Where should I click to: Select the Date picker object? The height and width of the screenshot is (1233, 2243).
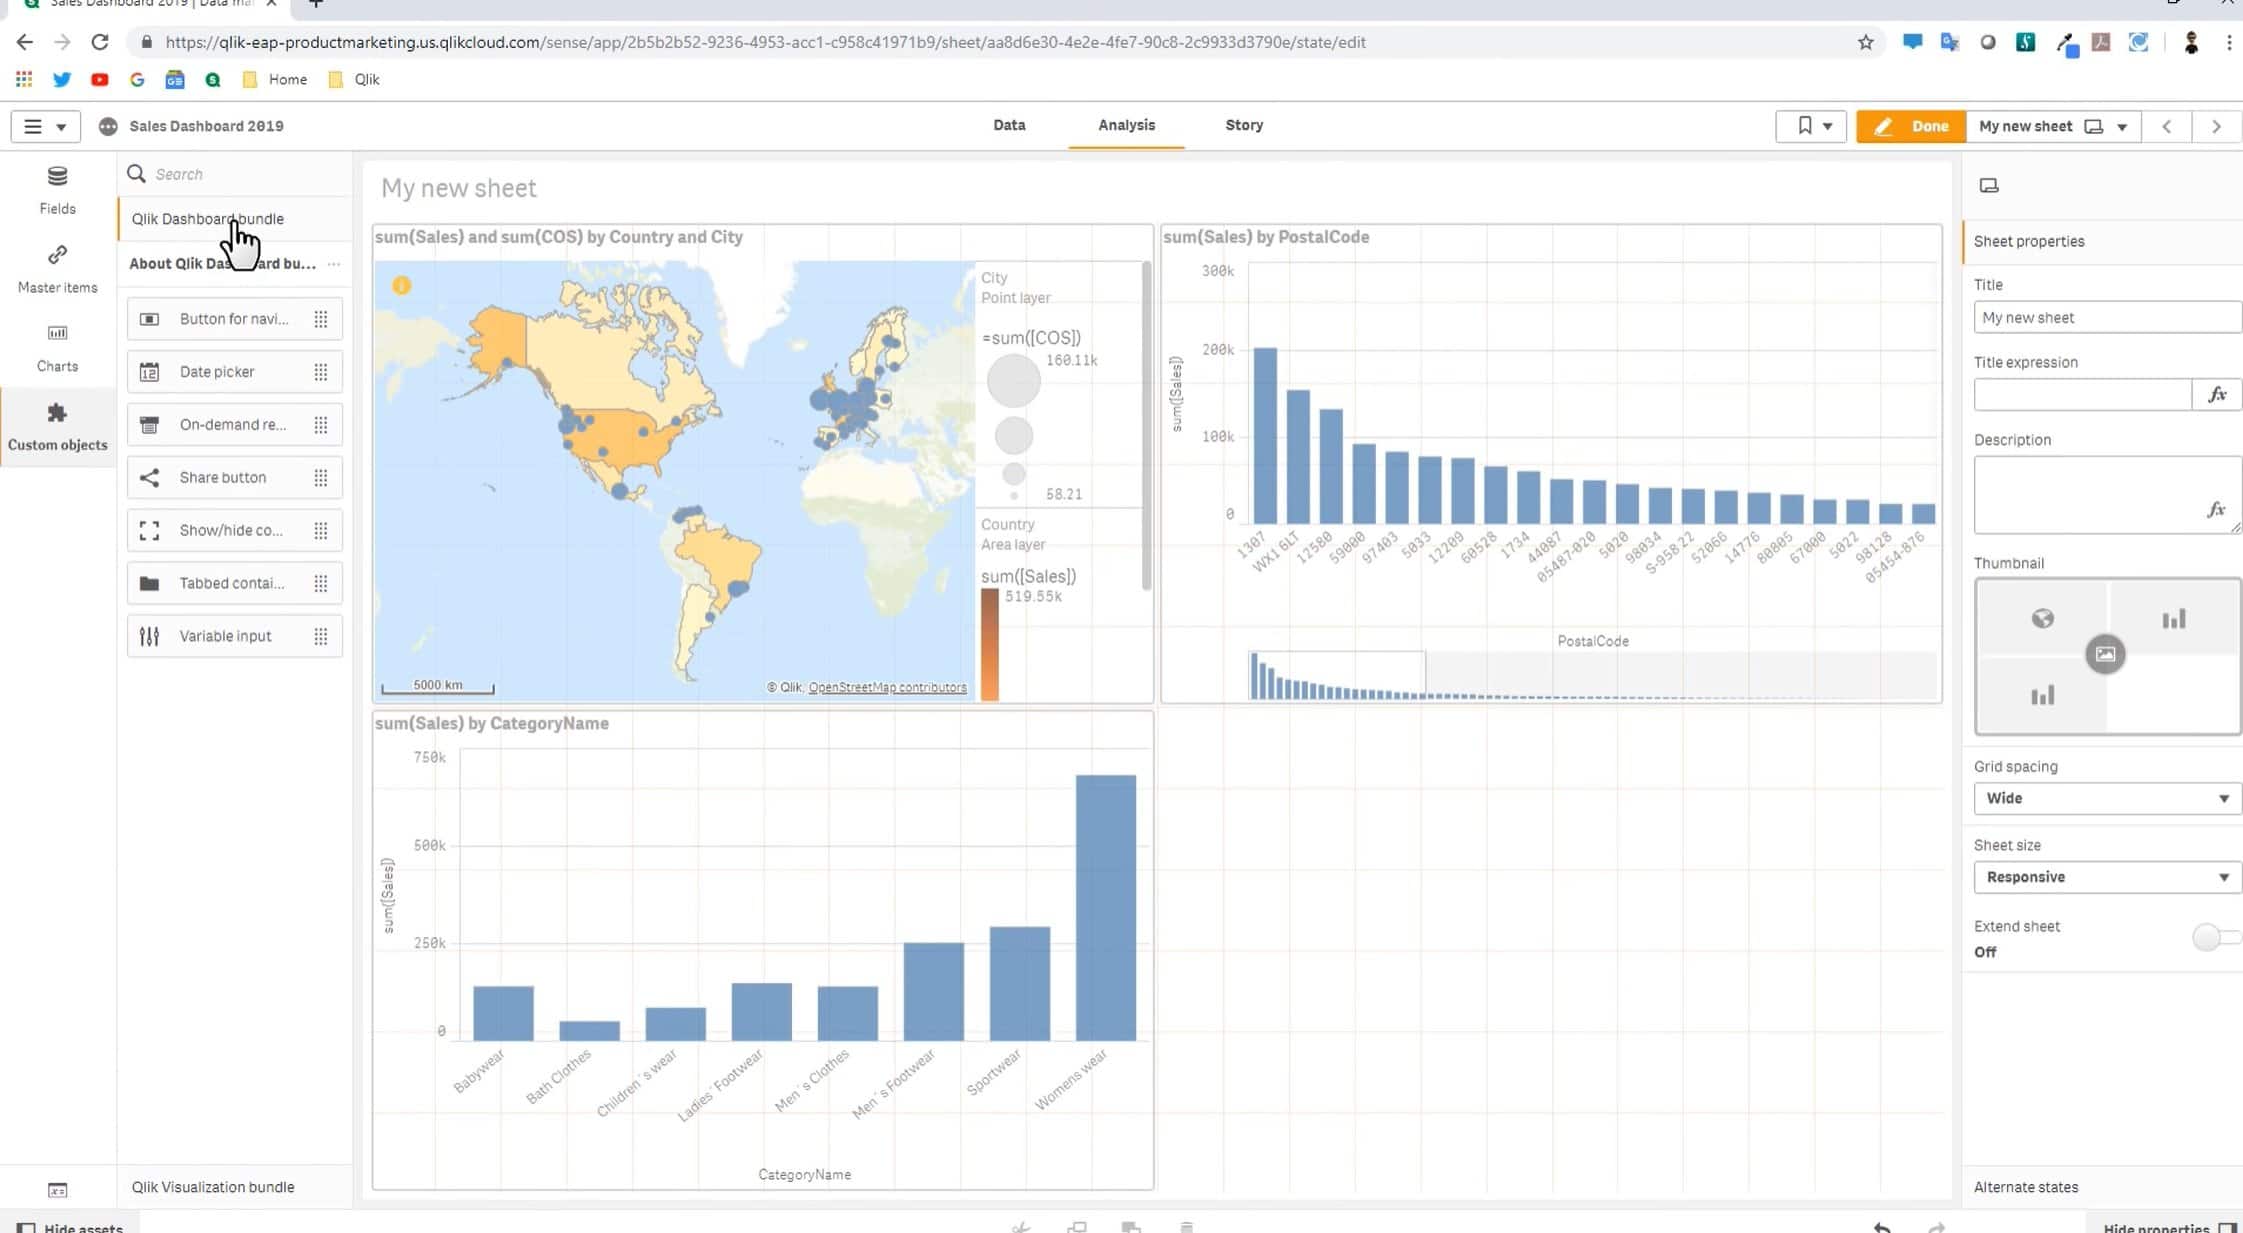[235, 372]
